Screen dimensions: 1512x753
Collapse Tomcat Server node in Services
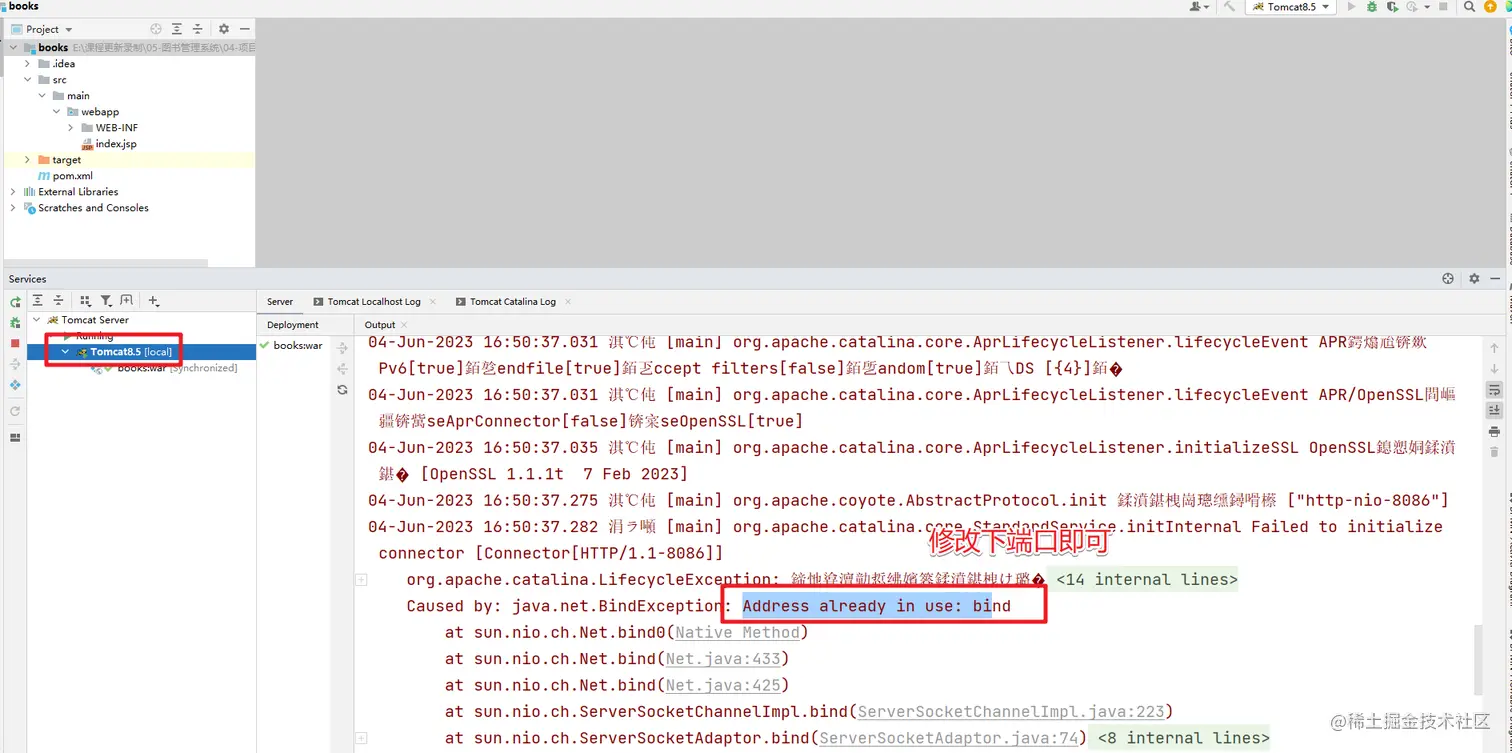37,320
